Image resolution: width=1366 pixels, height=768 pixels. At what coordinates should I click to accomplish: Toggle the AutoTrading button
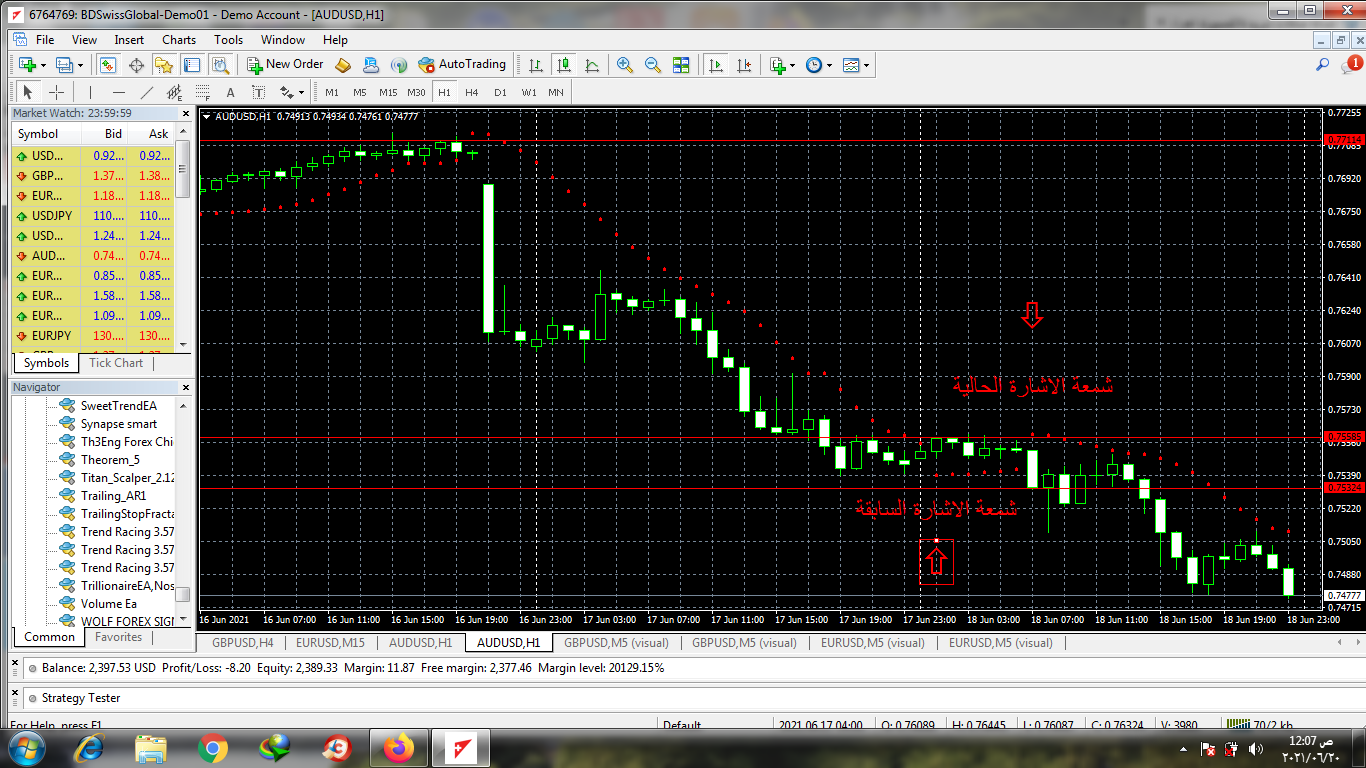462,65
